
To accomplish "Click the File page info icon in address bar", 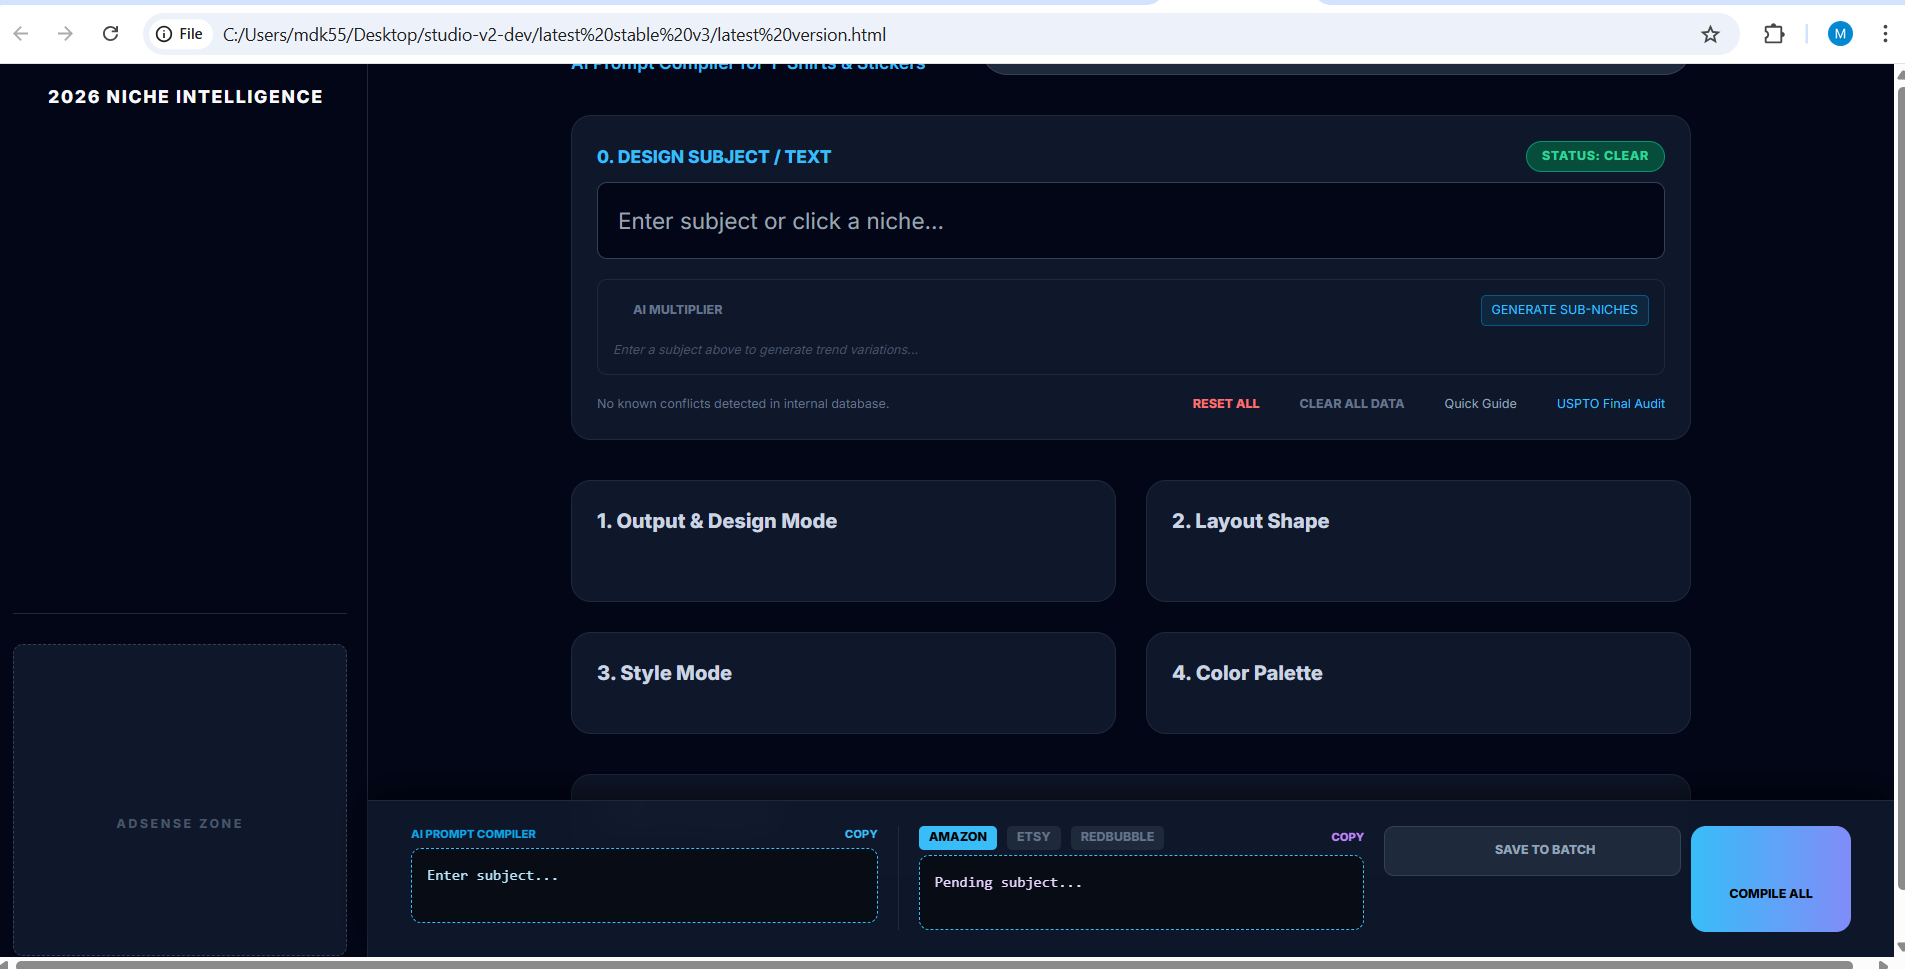I will tap(165, 33).
